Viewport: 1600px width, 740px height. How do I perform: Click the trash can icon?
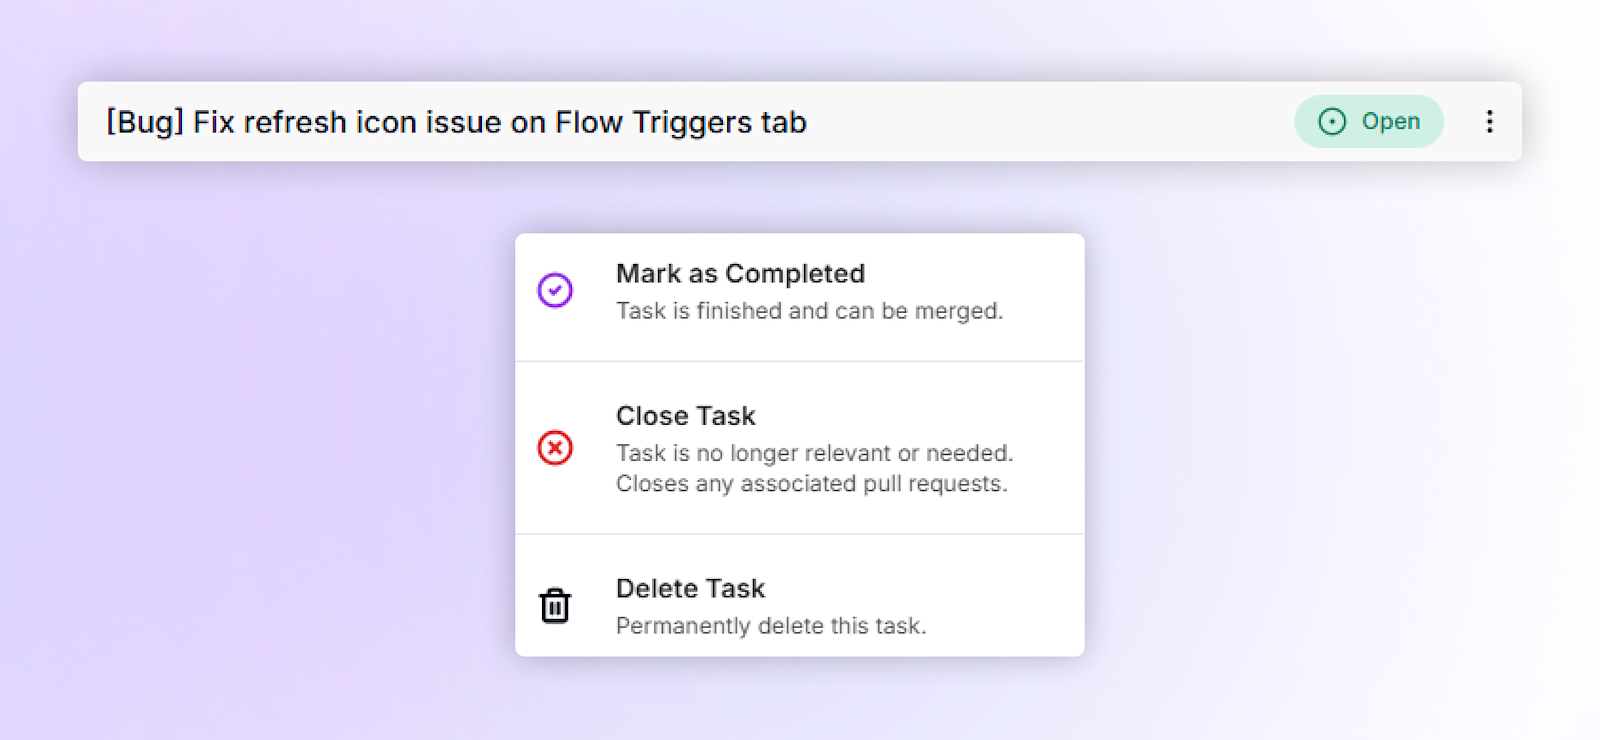click(x=555, y=605)
